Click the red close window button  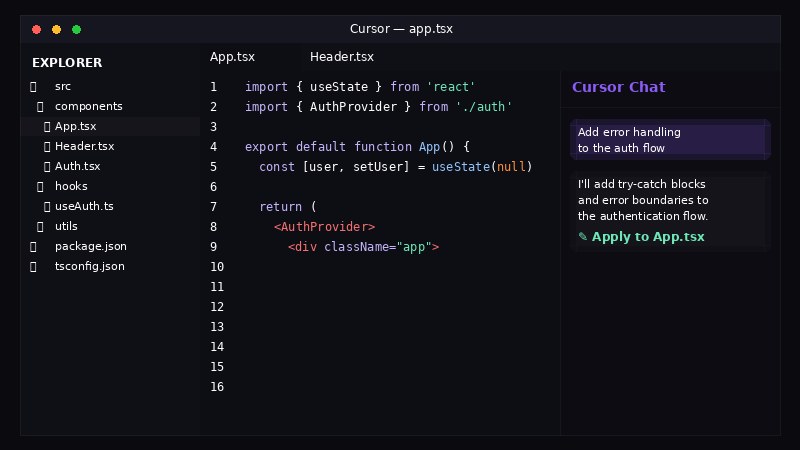pyautogui.click(x=36, y=30)
